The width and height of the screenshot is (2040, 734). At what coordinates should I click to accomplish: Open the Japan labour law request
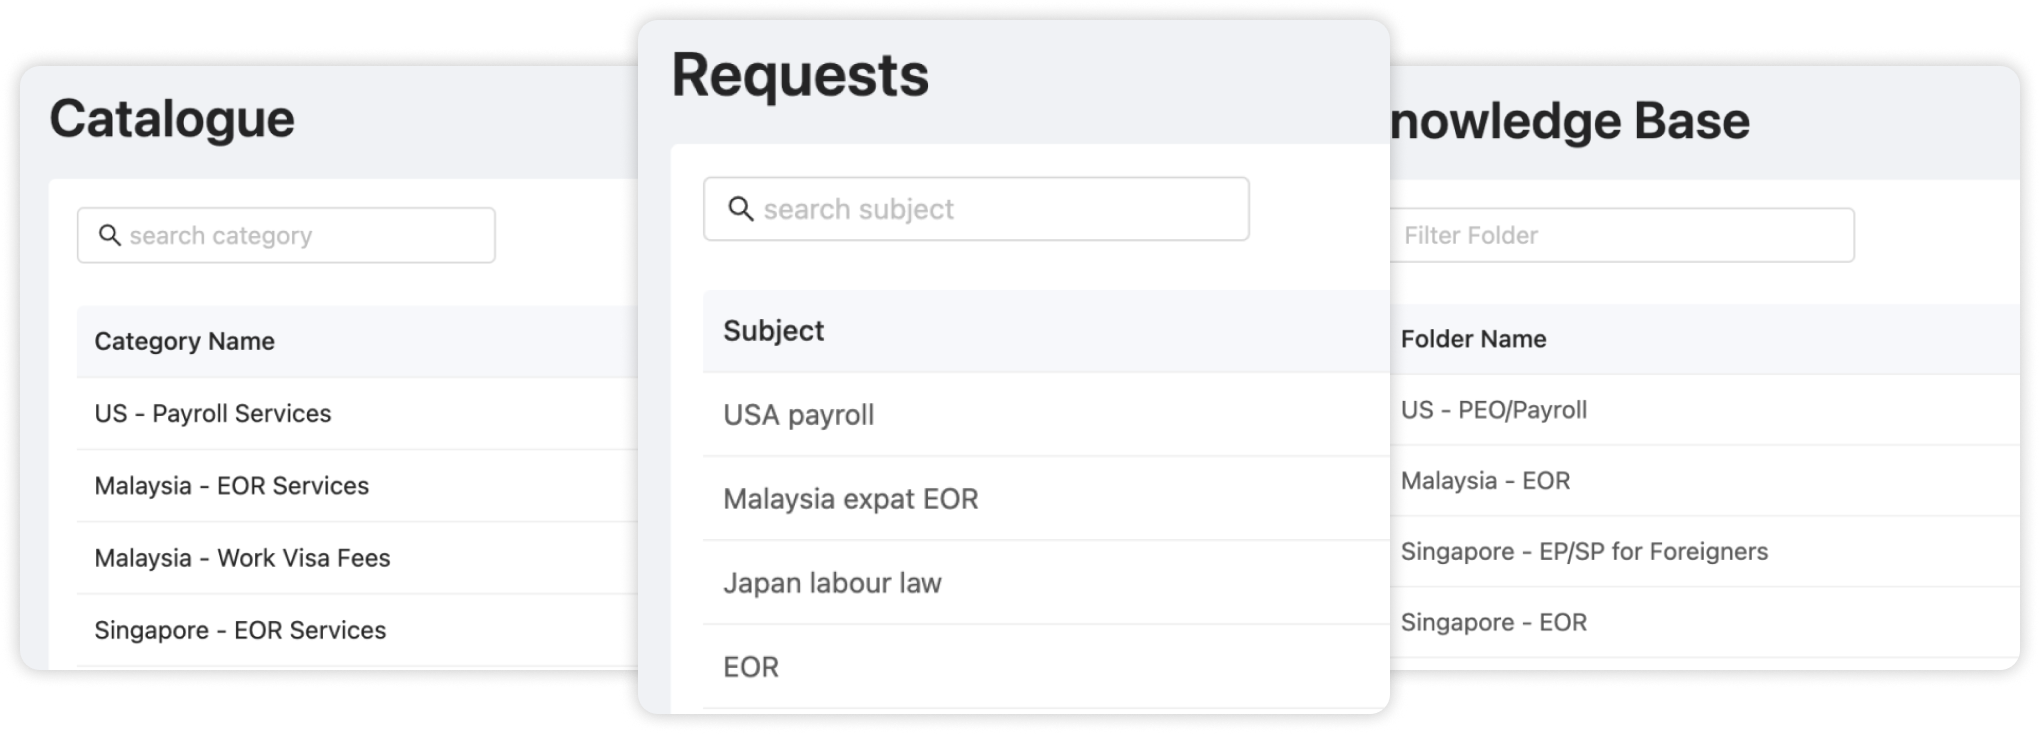point(832,583)
